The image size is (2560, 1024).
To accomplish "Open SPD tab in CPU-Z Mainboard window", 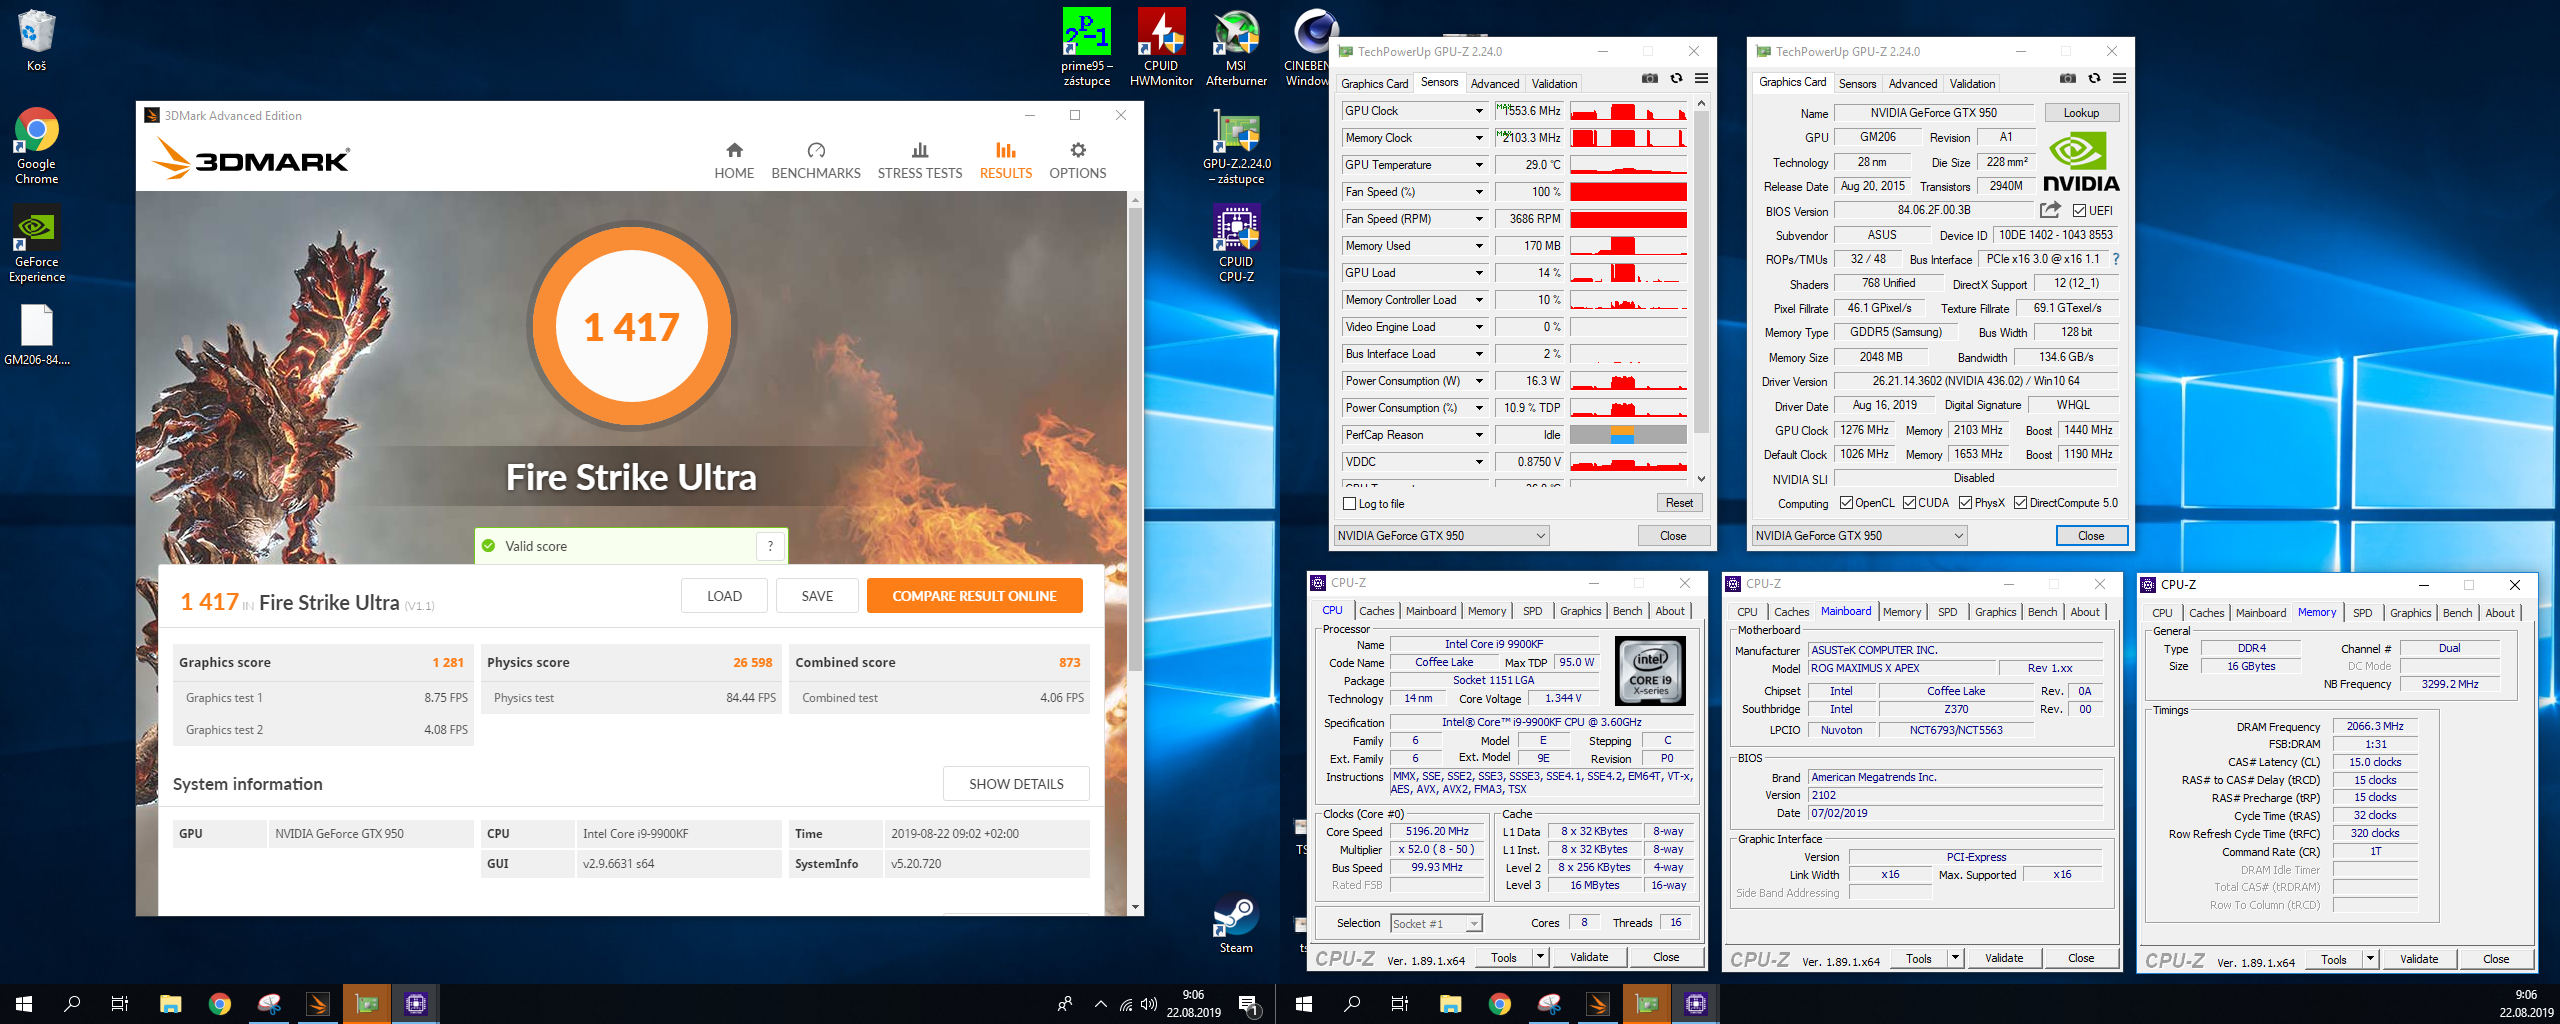I will point(1947,612).
